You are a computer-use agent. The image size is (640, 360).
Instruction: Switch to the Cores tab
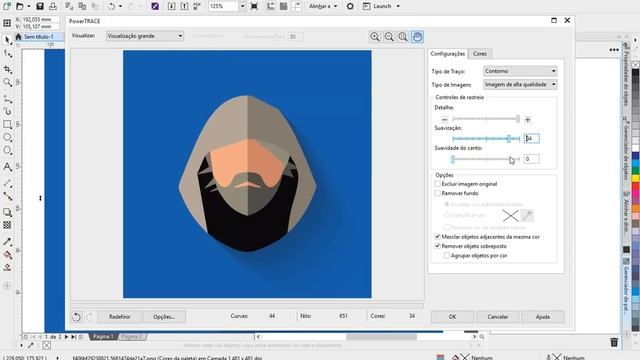(x=480, y=54)
